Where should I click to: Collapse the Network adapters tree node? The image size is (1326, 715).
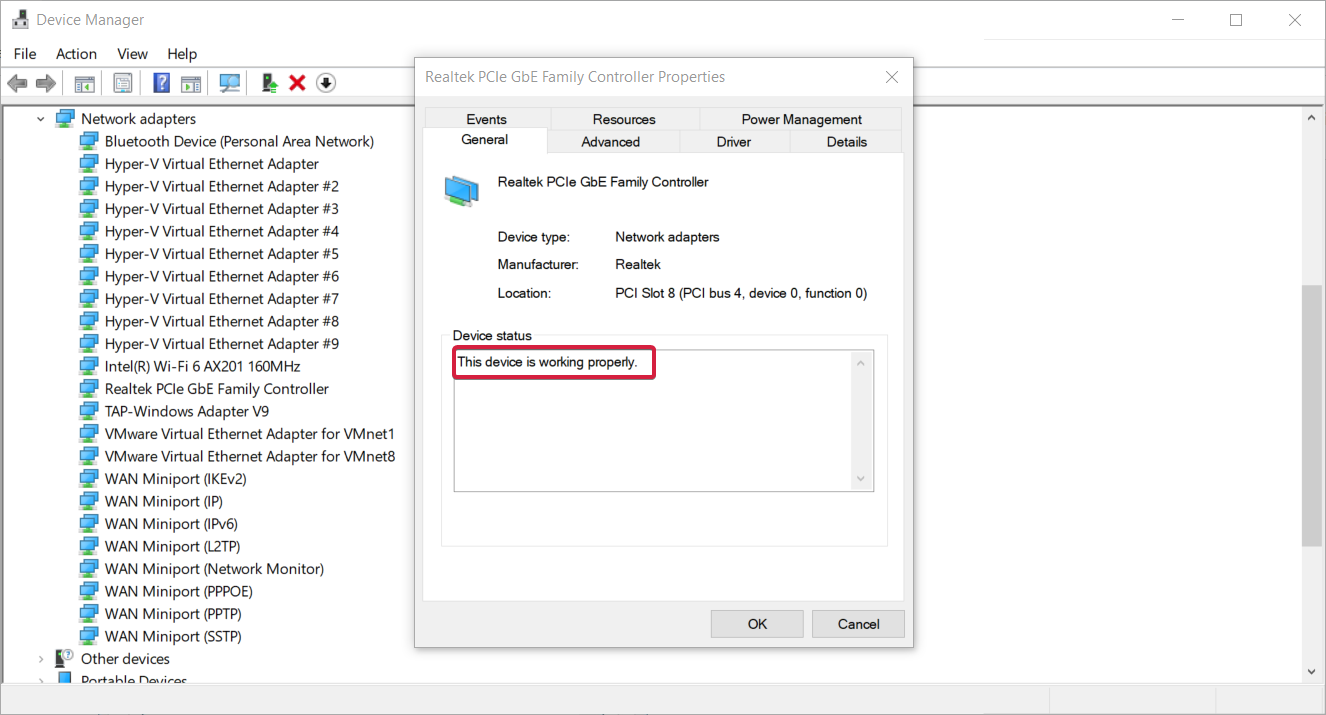[x=41, y=119]
